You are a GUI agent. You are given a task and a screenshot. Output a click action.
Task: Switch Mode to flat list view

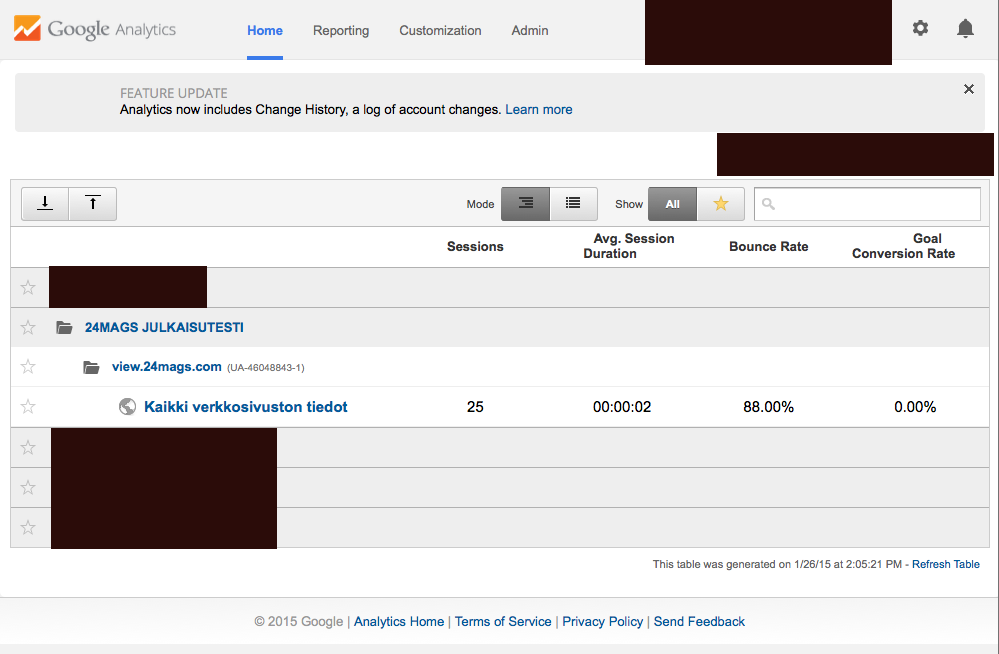pos(573,204)
